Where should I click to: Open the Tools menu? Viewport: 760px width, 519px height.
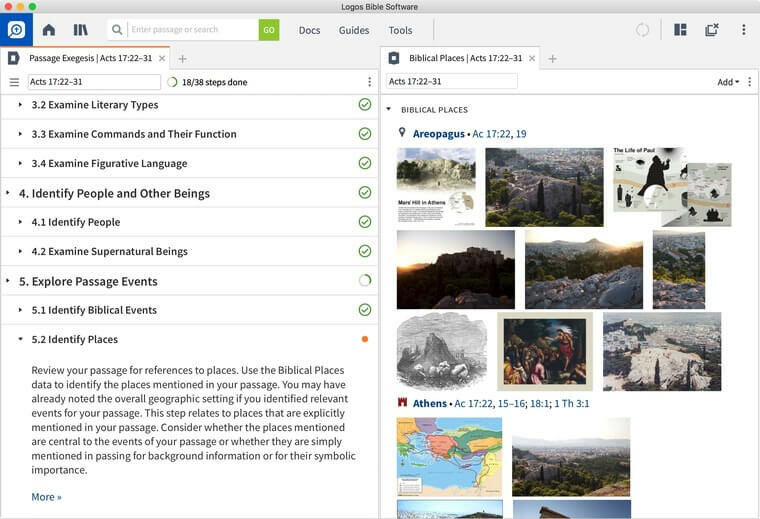coord(400,30)
